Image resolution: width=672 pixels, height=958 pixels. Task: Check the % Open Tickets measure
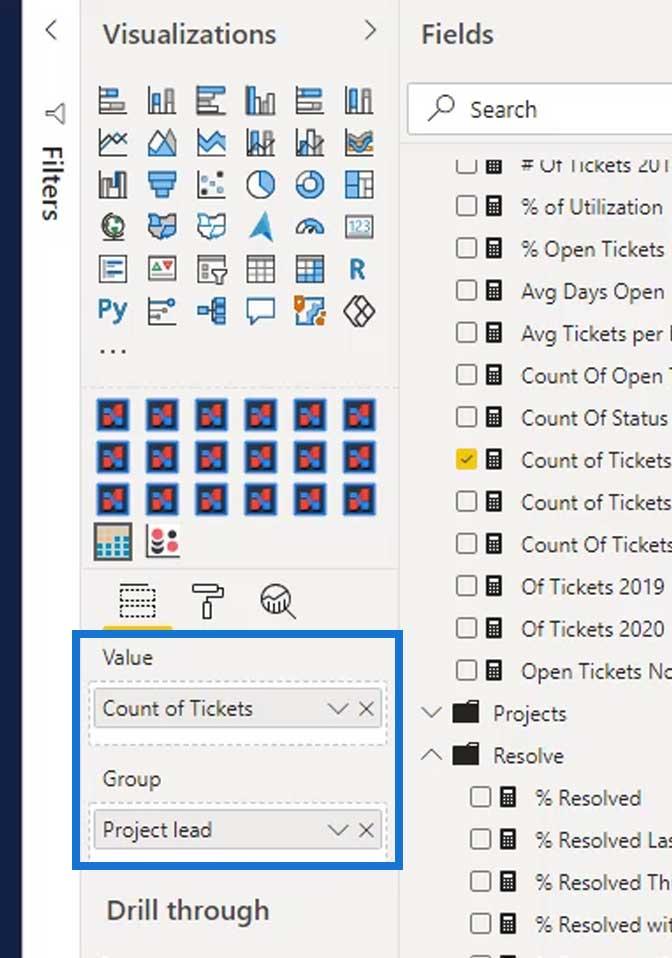(466, 248)
